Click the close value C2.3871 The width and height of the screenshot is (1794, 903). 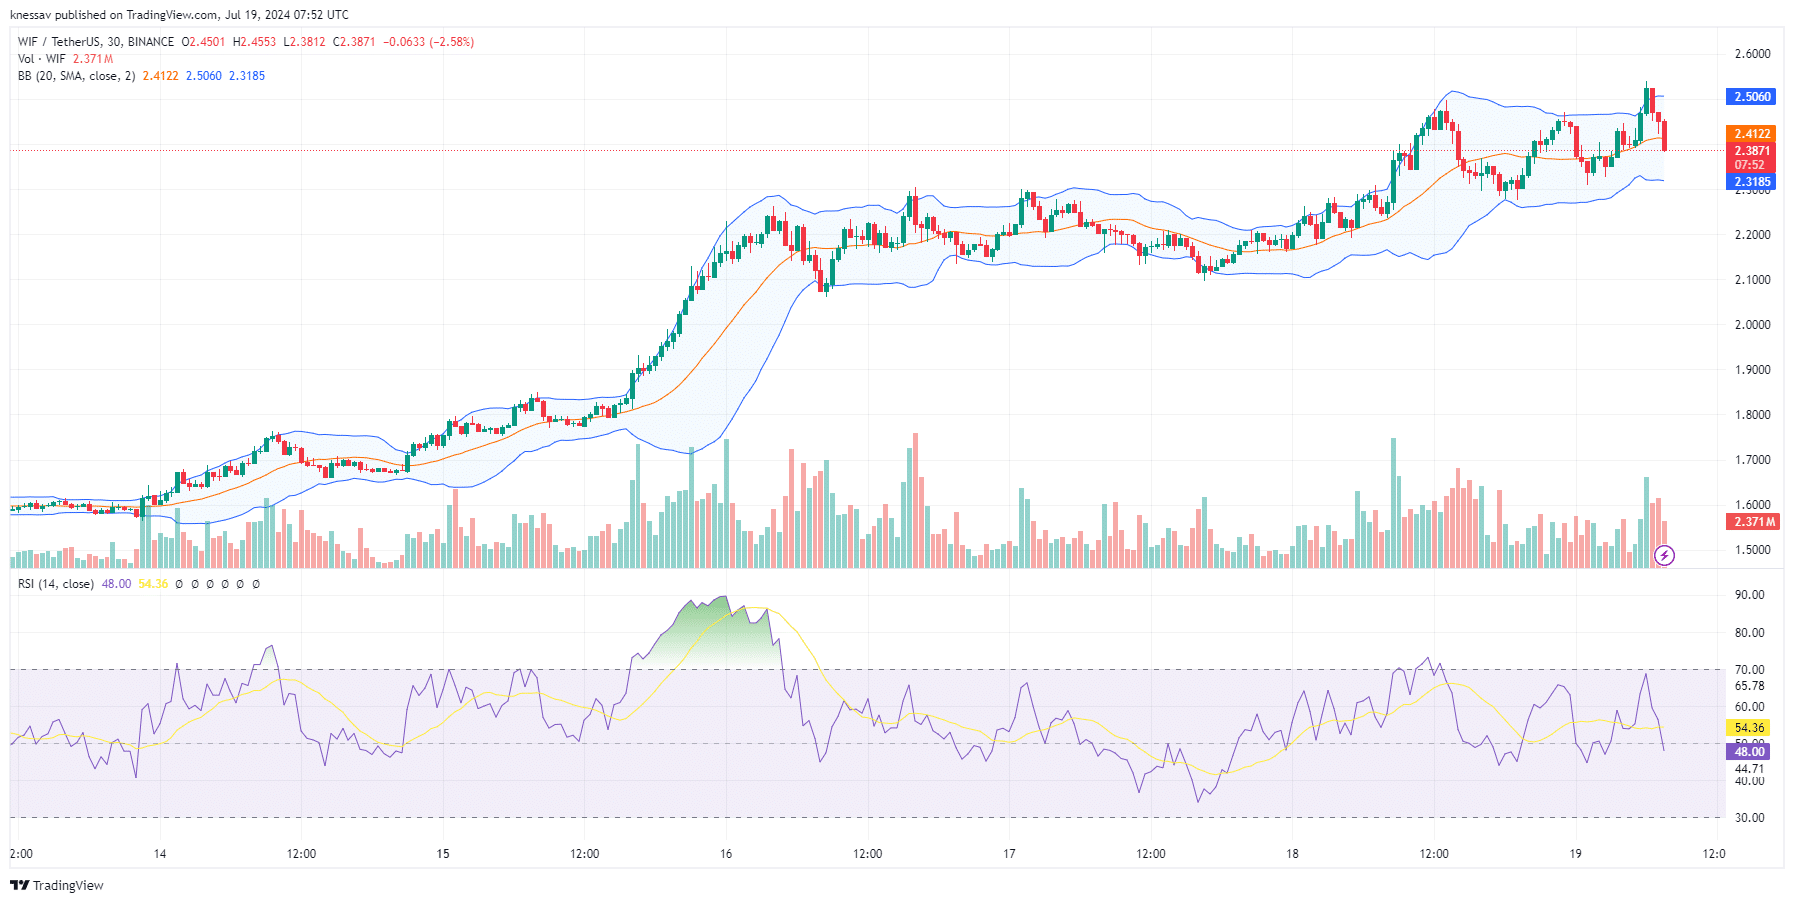[x=354, y=42]
